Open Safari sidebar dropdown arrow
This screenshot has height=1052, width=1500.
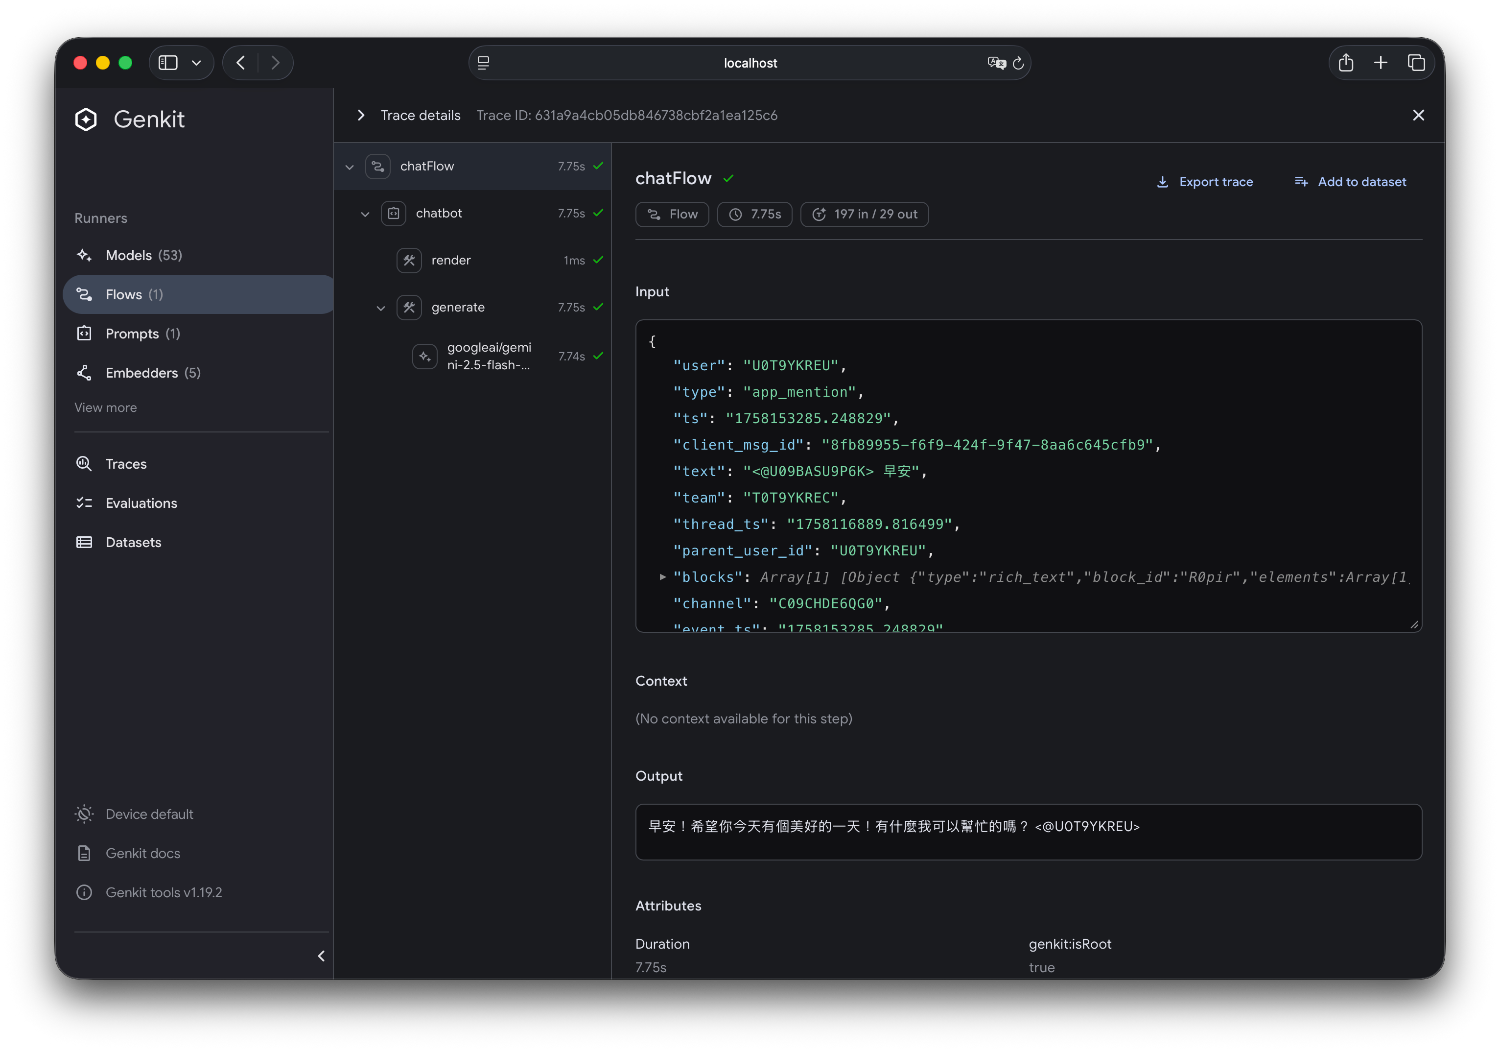tap(196, 63)
